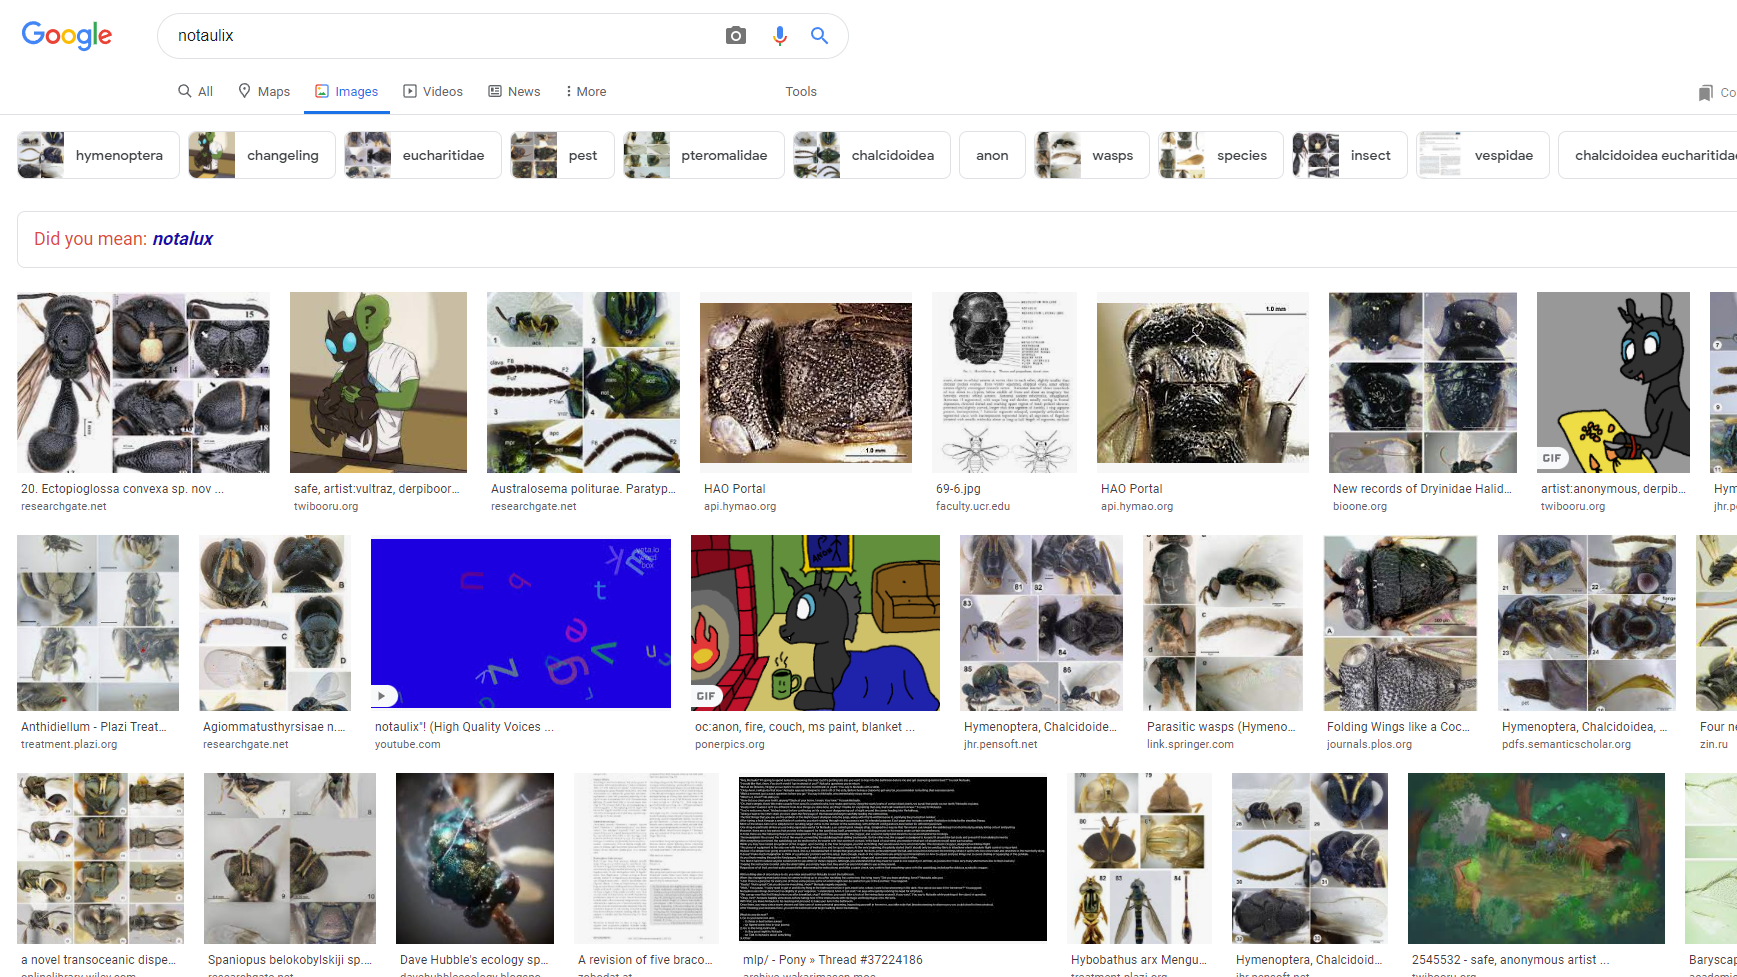
Task: Start voice search with microphone icon
Action: click(x=780, y=36)
